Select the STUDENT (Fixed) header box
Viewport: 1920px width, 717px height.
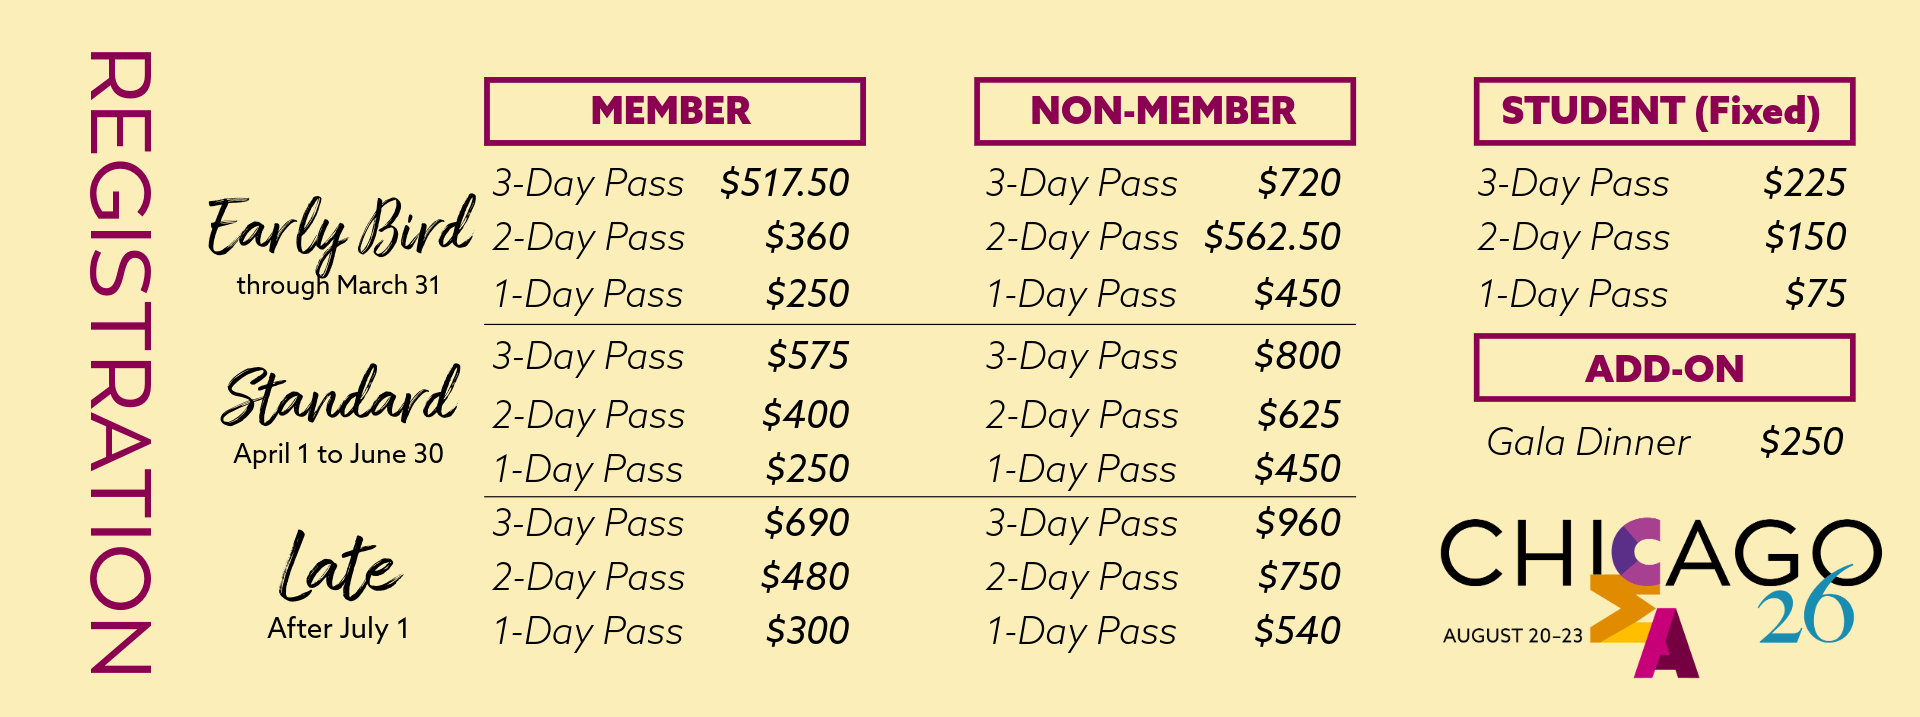(x=1663, y=111)
